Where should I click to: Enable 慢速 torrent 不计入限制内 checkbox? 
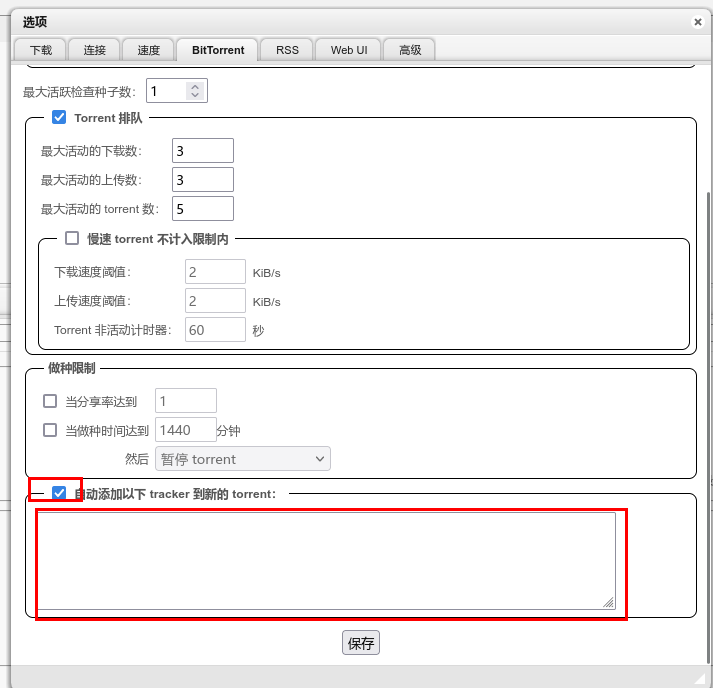click(x=72, y=238)
